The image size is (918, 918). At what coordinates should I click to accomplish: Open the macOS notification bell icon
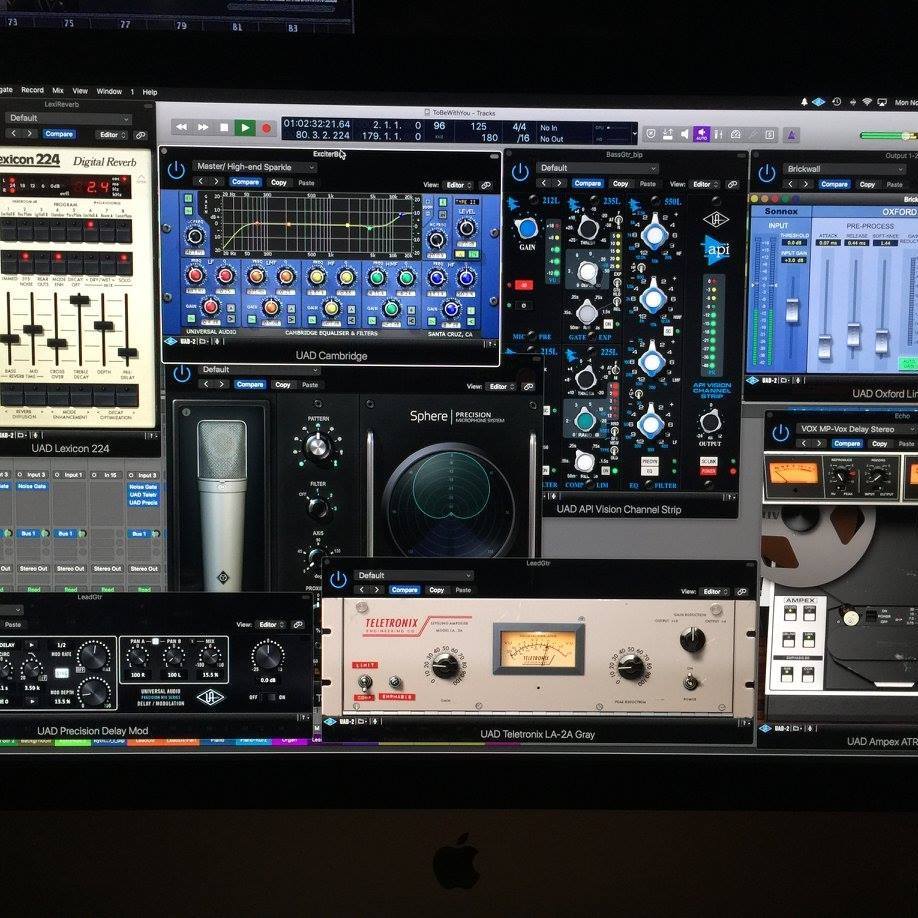pyautogui.click(x=804, y=102)
